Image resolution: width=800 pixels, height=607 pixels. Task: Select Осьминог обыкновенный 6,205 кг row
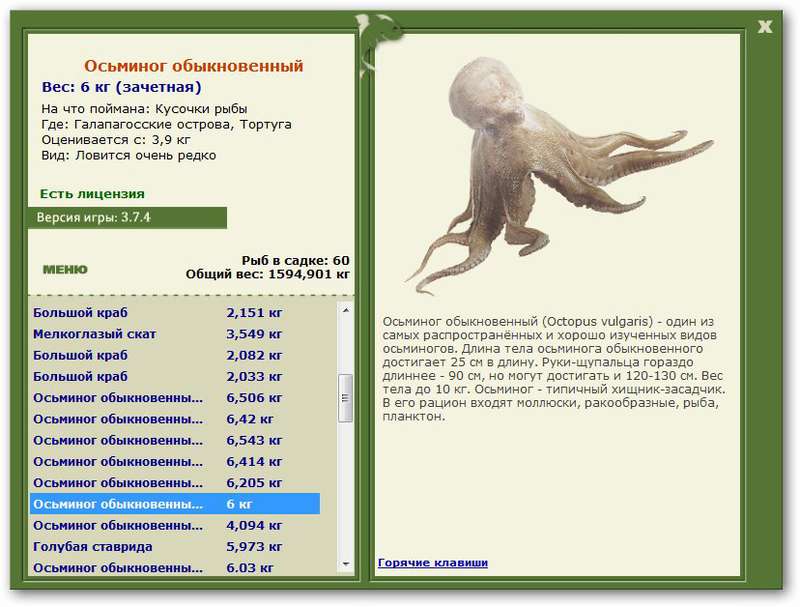click(175, 483)
